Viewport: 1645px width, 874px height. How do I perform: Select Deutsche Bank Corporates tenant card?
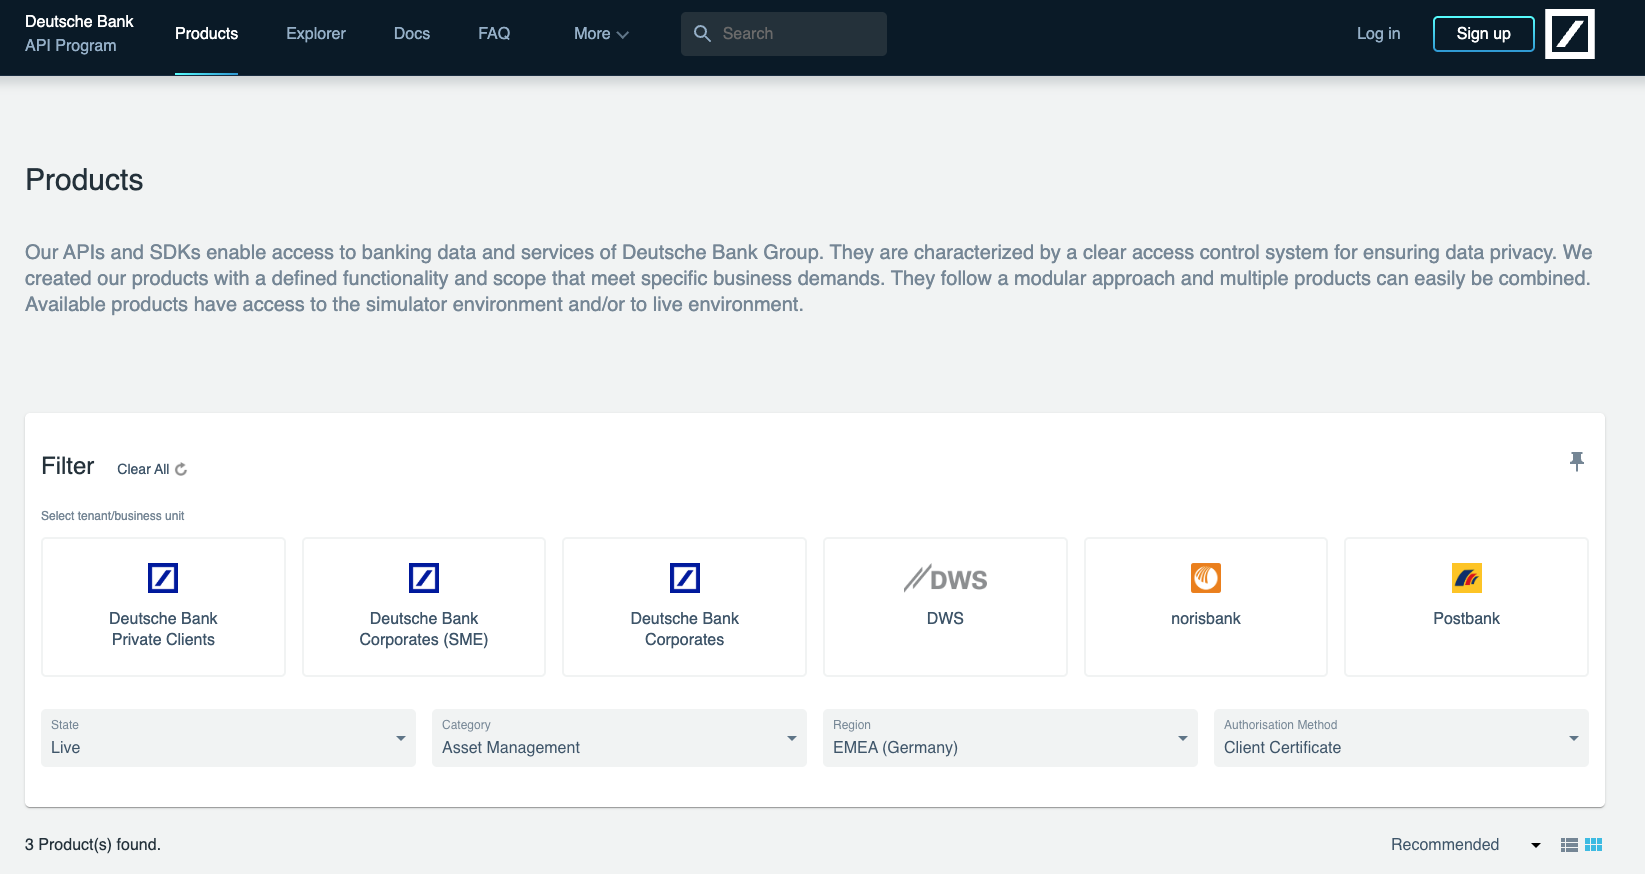point(685,607)
